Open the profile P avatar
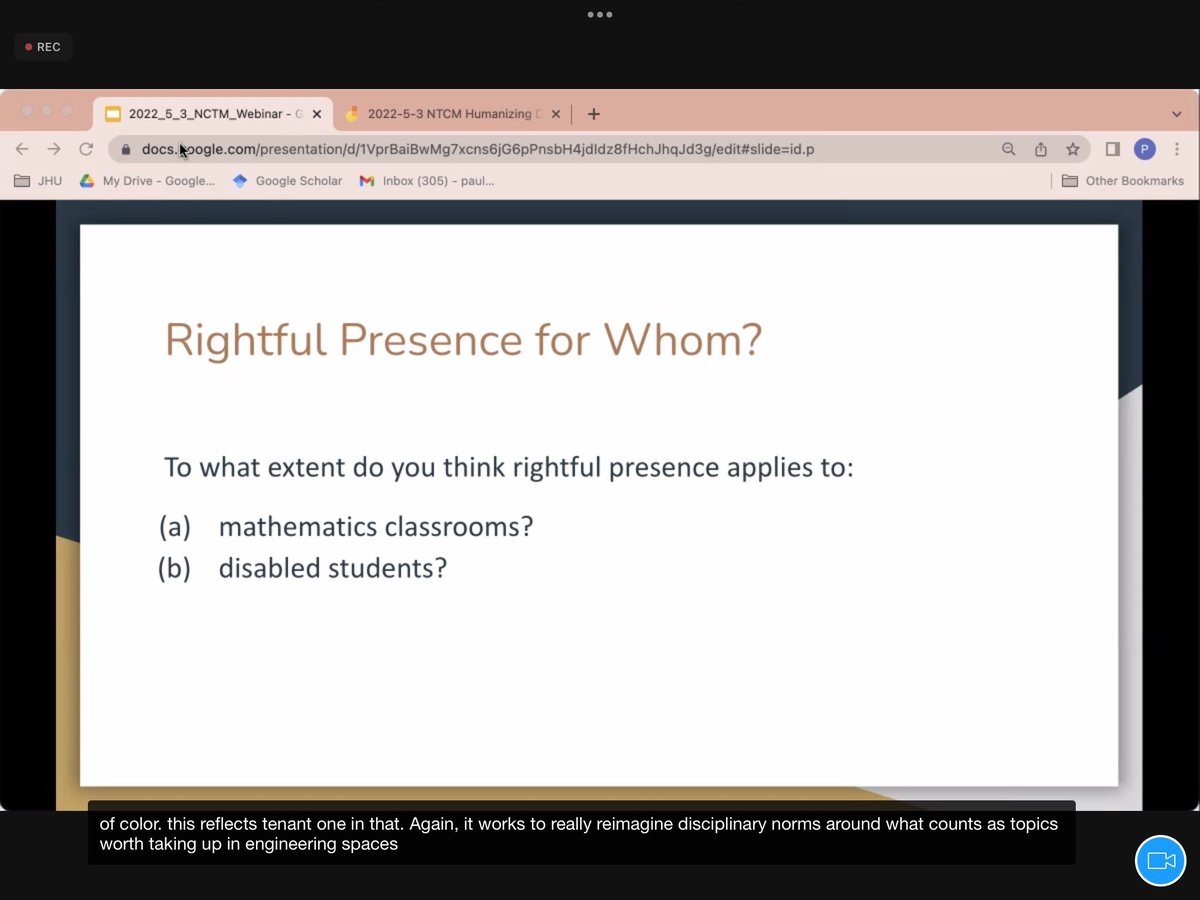Viewport: 1200px width, 900px height. click(x=1145, y=149)
